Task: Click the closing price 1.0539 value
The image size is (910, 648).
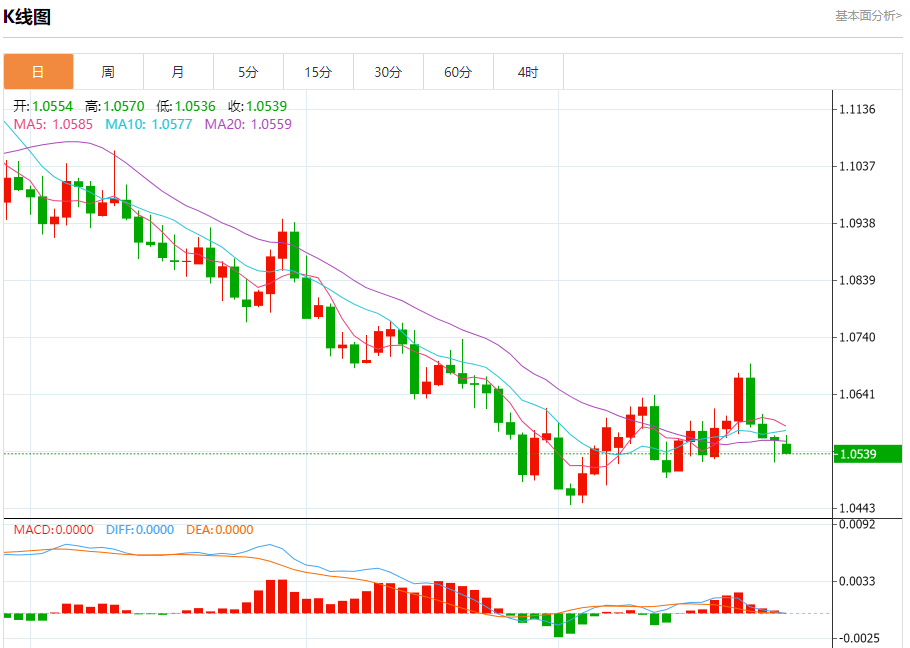Action: tap(266, 106)
